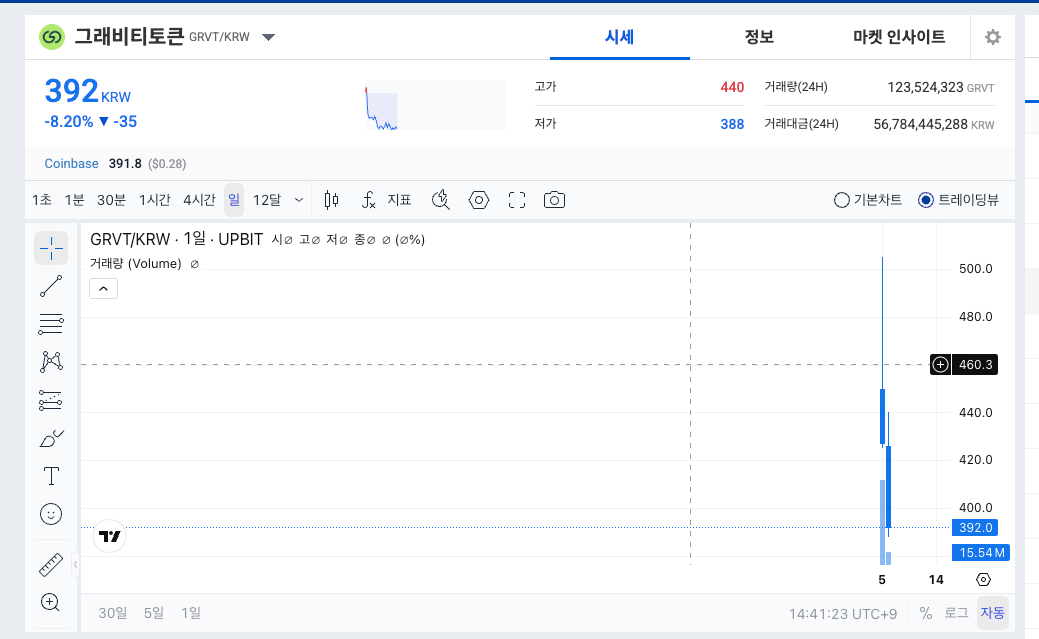Click the -8.20% change text
The height and width of the screenshot is (639, 1039).
click(x=68, y=121)
